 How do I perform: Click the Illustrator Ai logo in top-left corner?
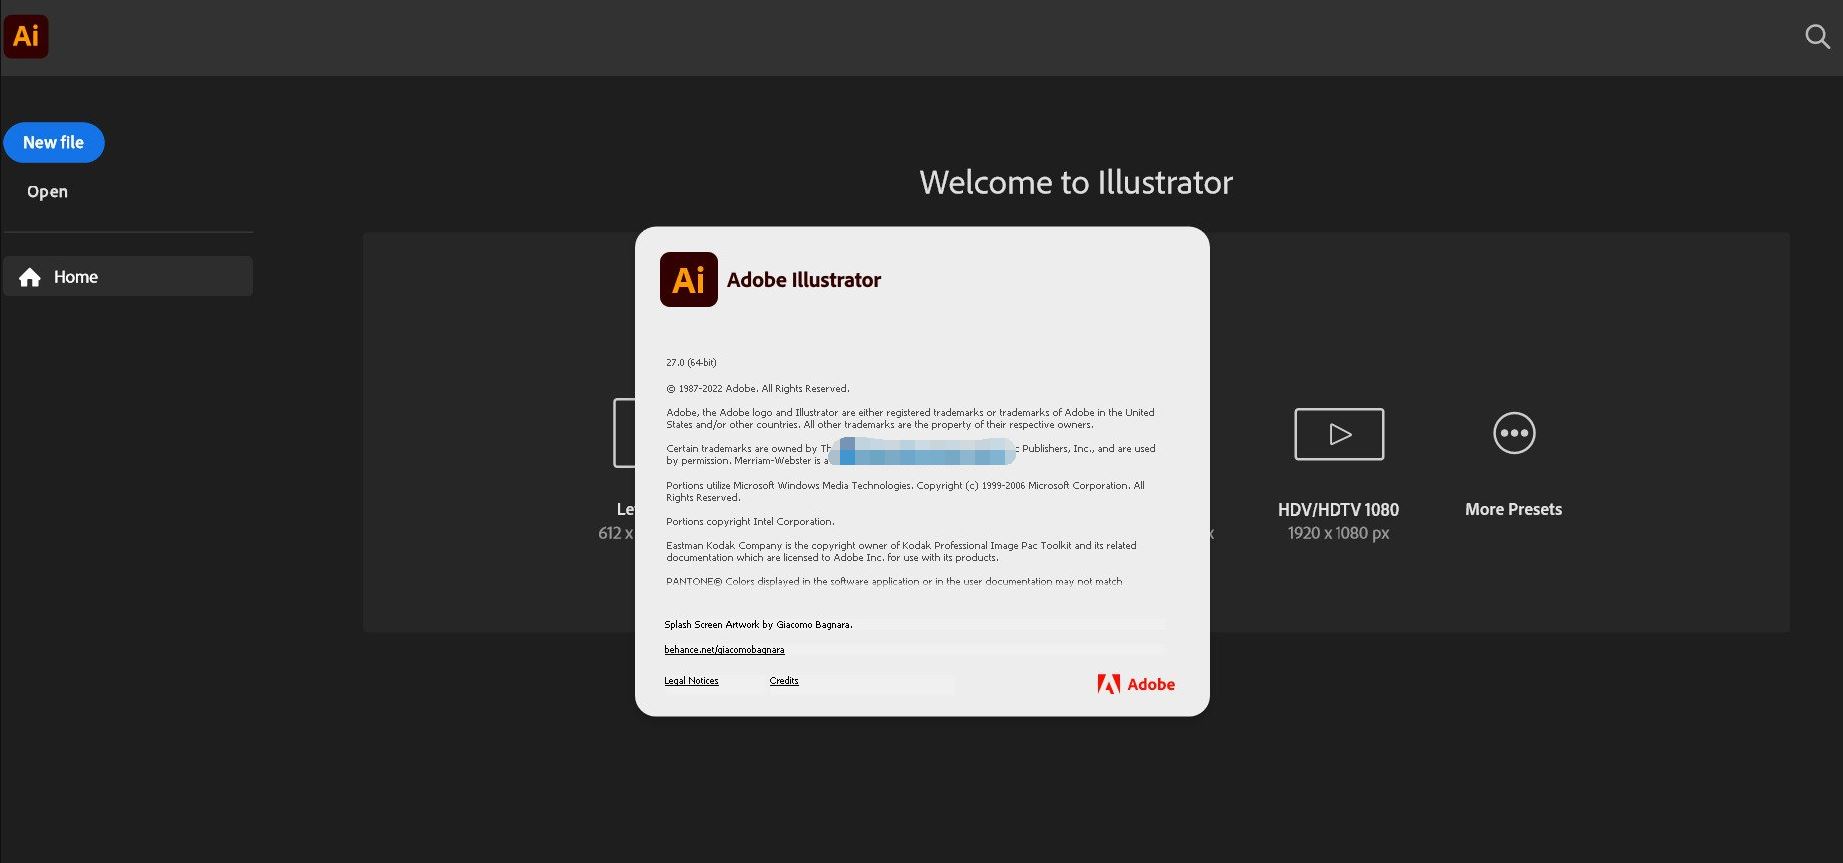pos(26,37)
